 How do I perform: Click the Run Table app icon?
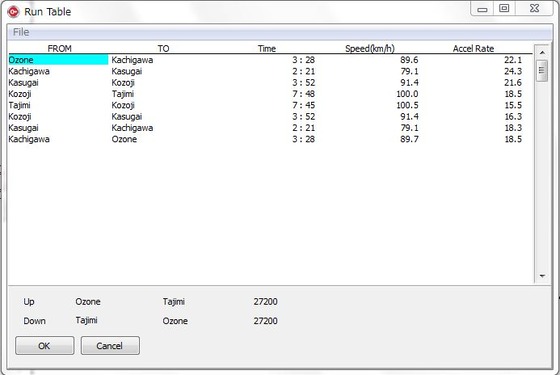tap(14, 12)
